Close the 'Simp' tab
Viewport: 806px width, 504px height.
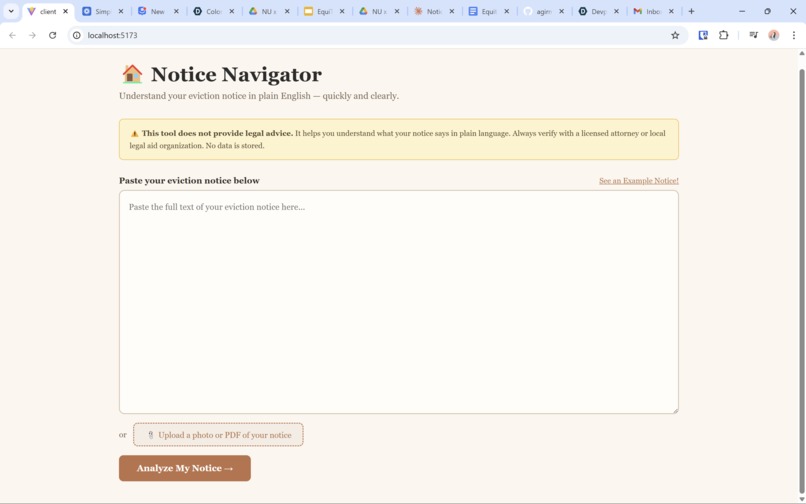pyautogui.click(x=121, y=11)
